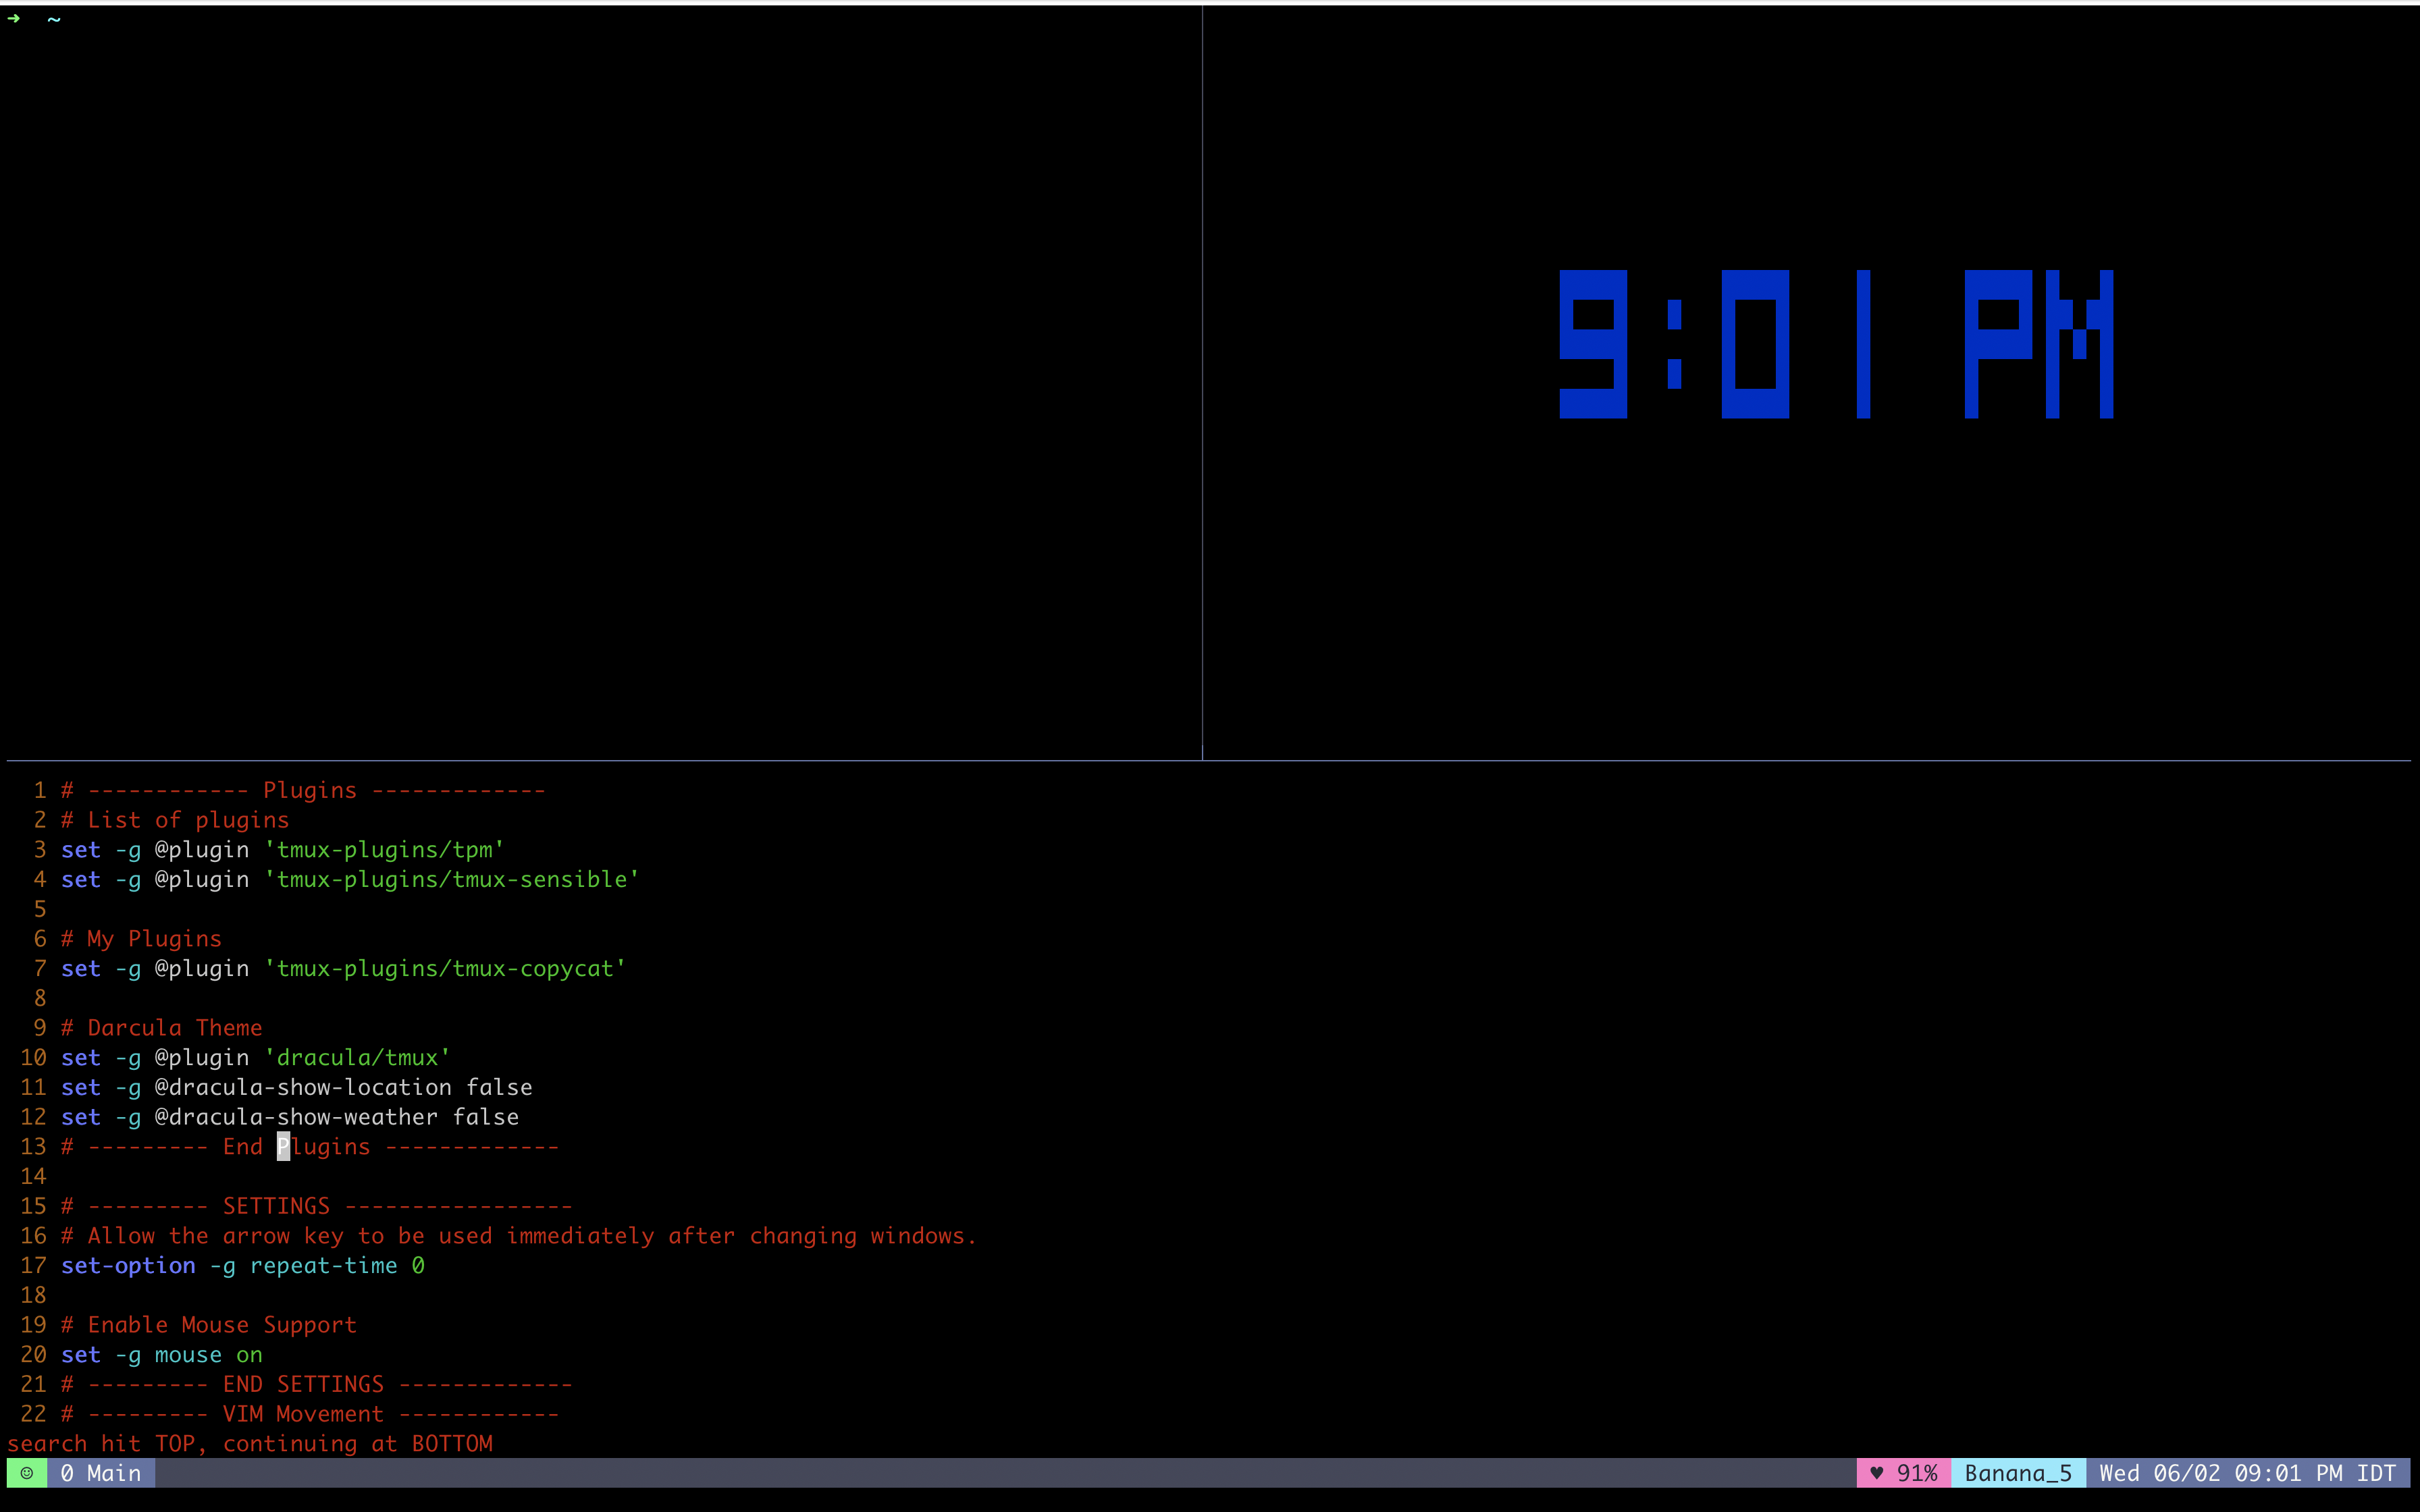Click the green '0' value after repeat-time

pos(418,1265)
